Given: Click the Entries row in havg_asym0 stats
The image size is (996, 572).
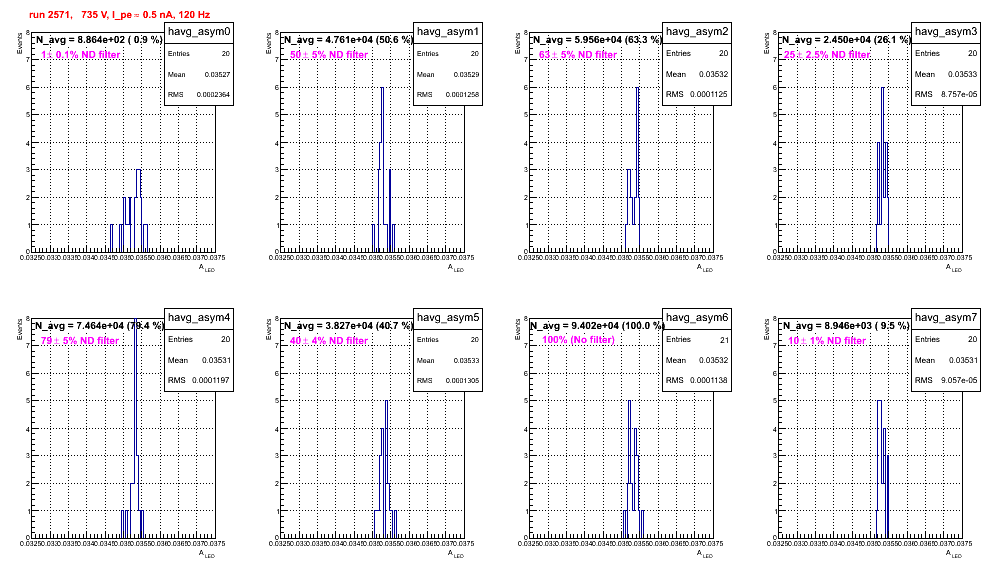Looking at the screenshot, I should click(199, 53).
